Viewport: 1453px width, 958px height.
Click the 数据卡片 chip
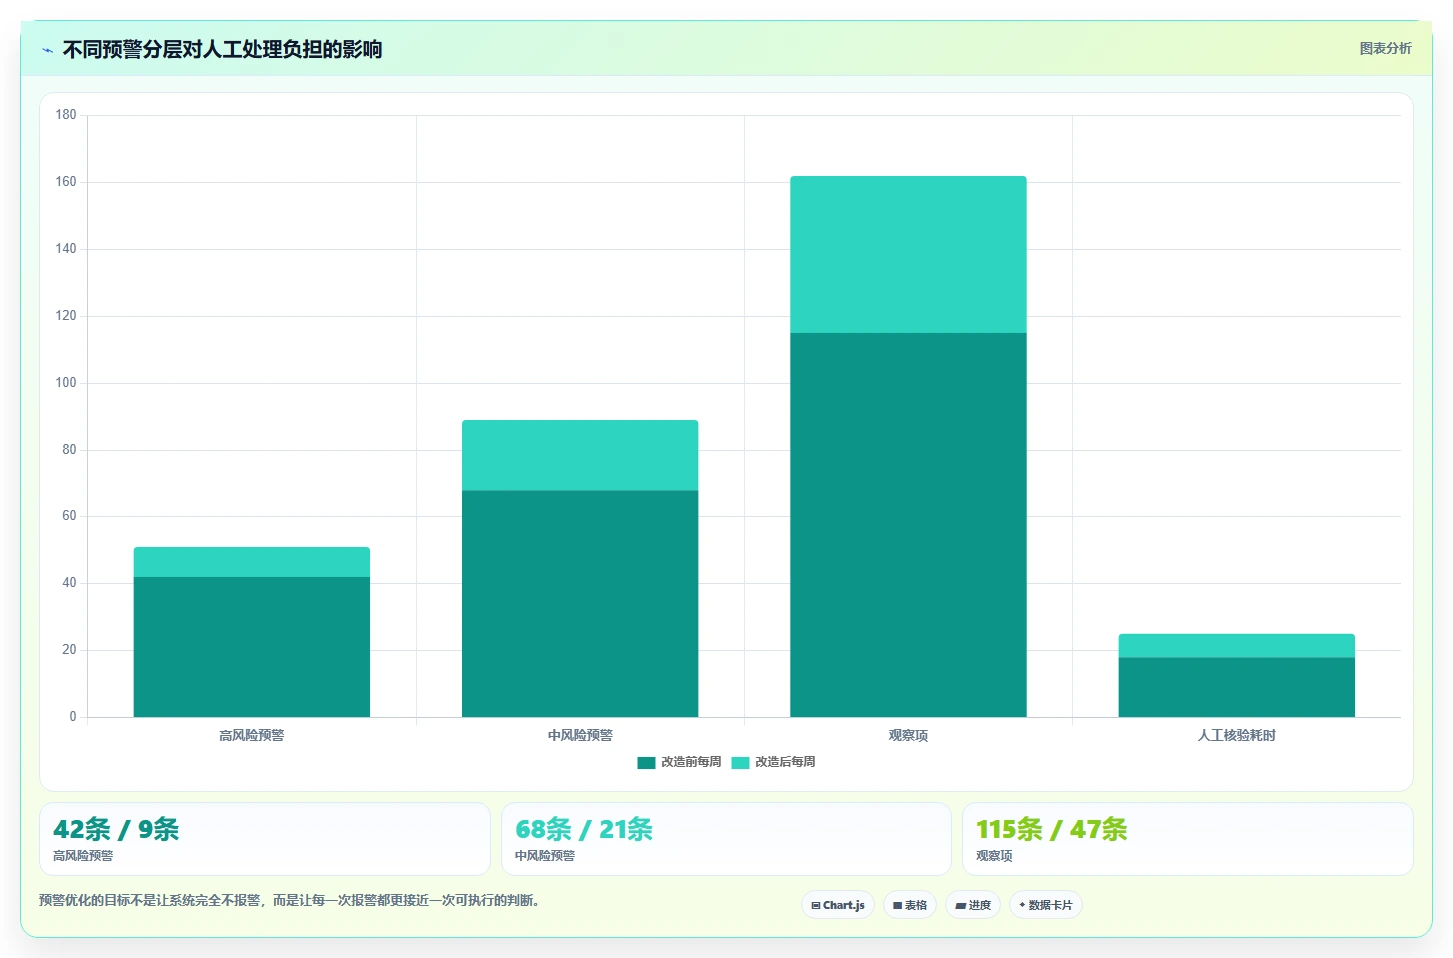click(1046, 905)
